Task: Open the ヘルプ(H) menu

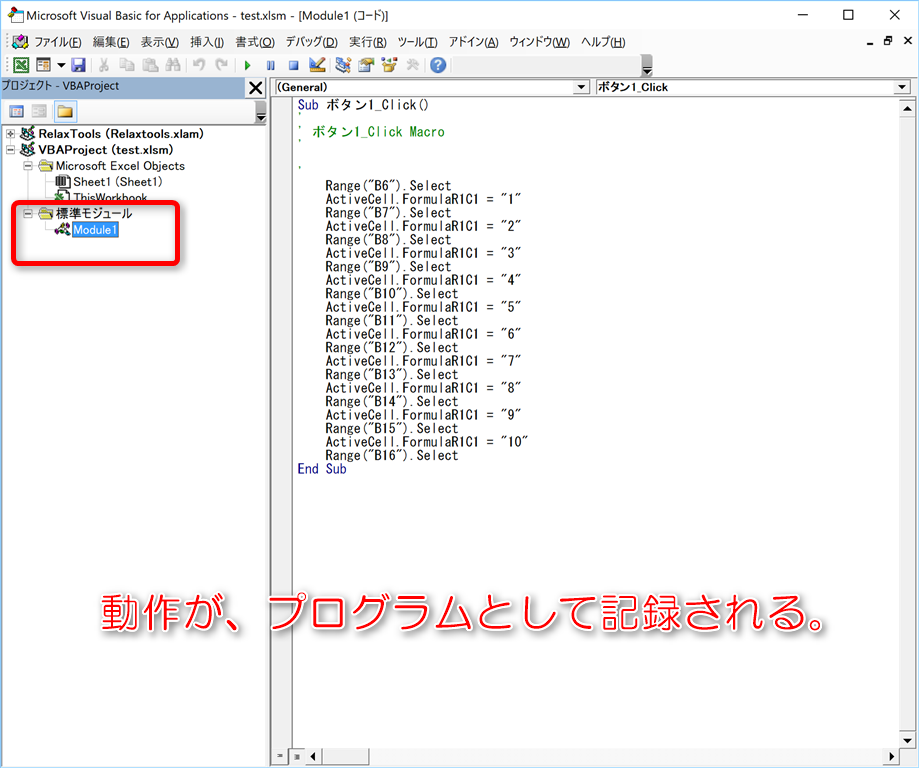Action: click(x=603, y=42)
